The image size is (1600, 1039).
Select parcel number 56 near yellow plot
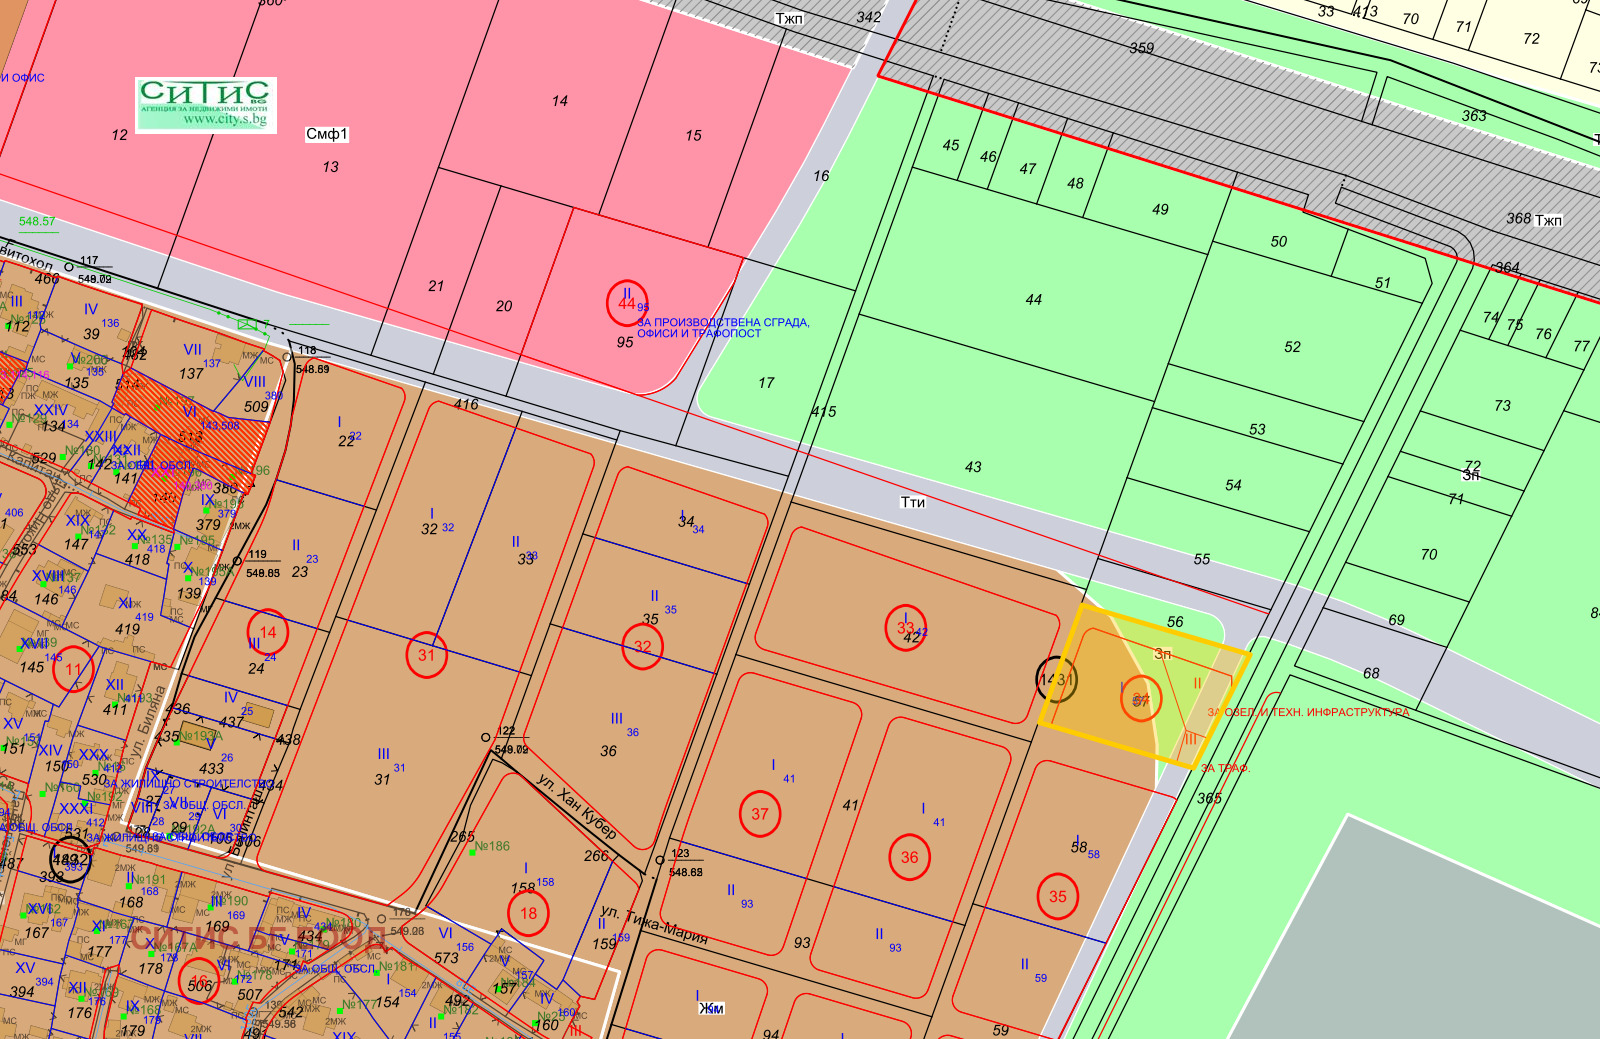pyautogui.click(x=1175, y=621)
